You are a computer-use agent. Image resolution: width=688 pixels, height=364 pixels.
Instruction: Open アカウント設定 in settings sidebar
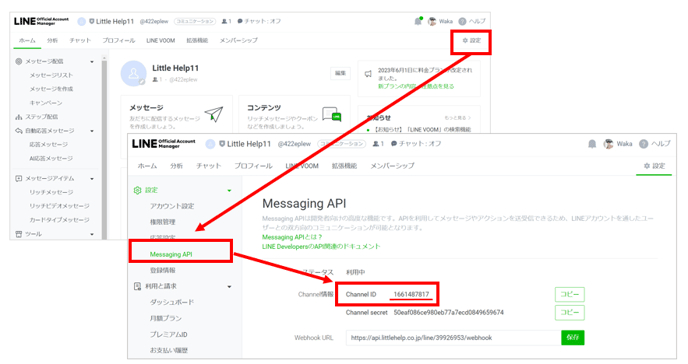coord(172,206)
